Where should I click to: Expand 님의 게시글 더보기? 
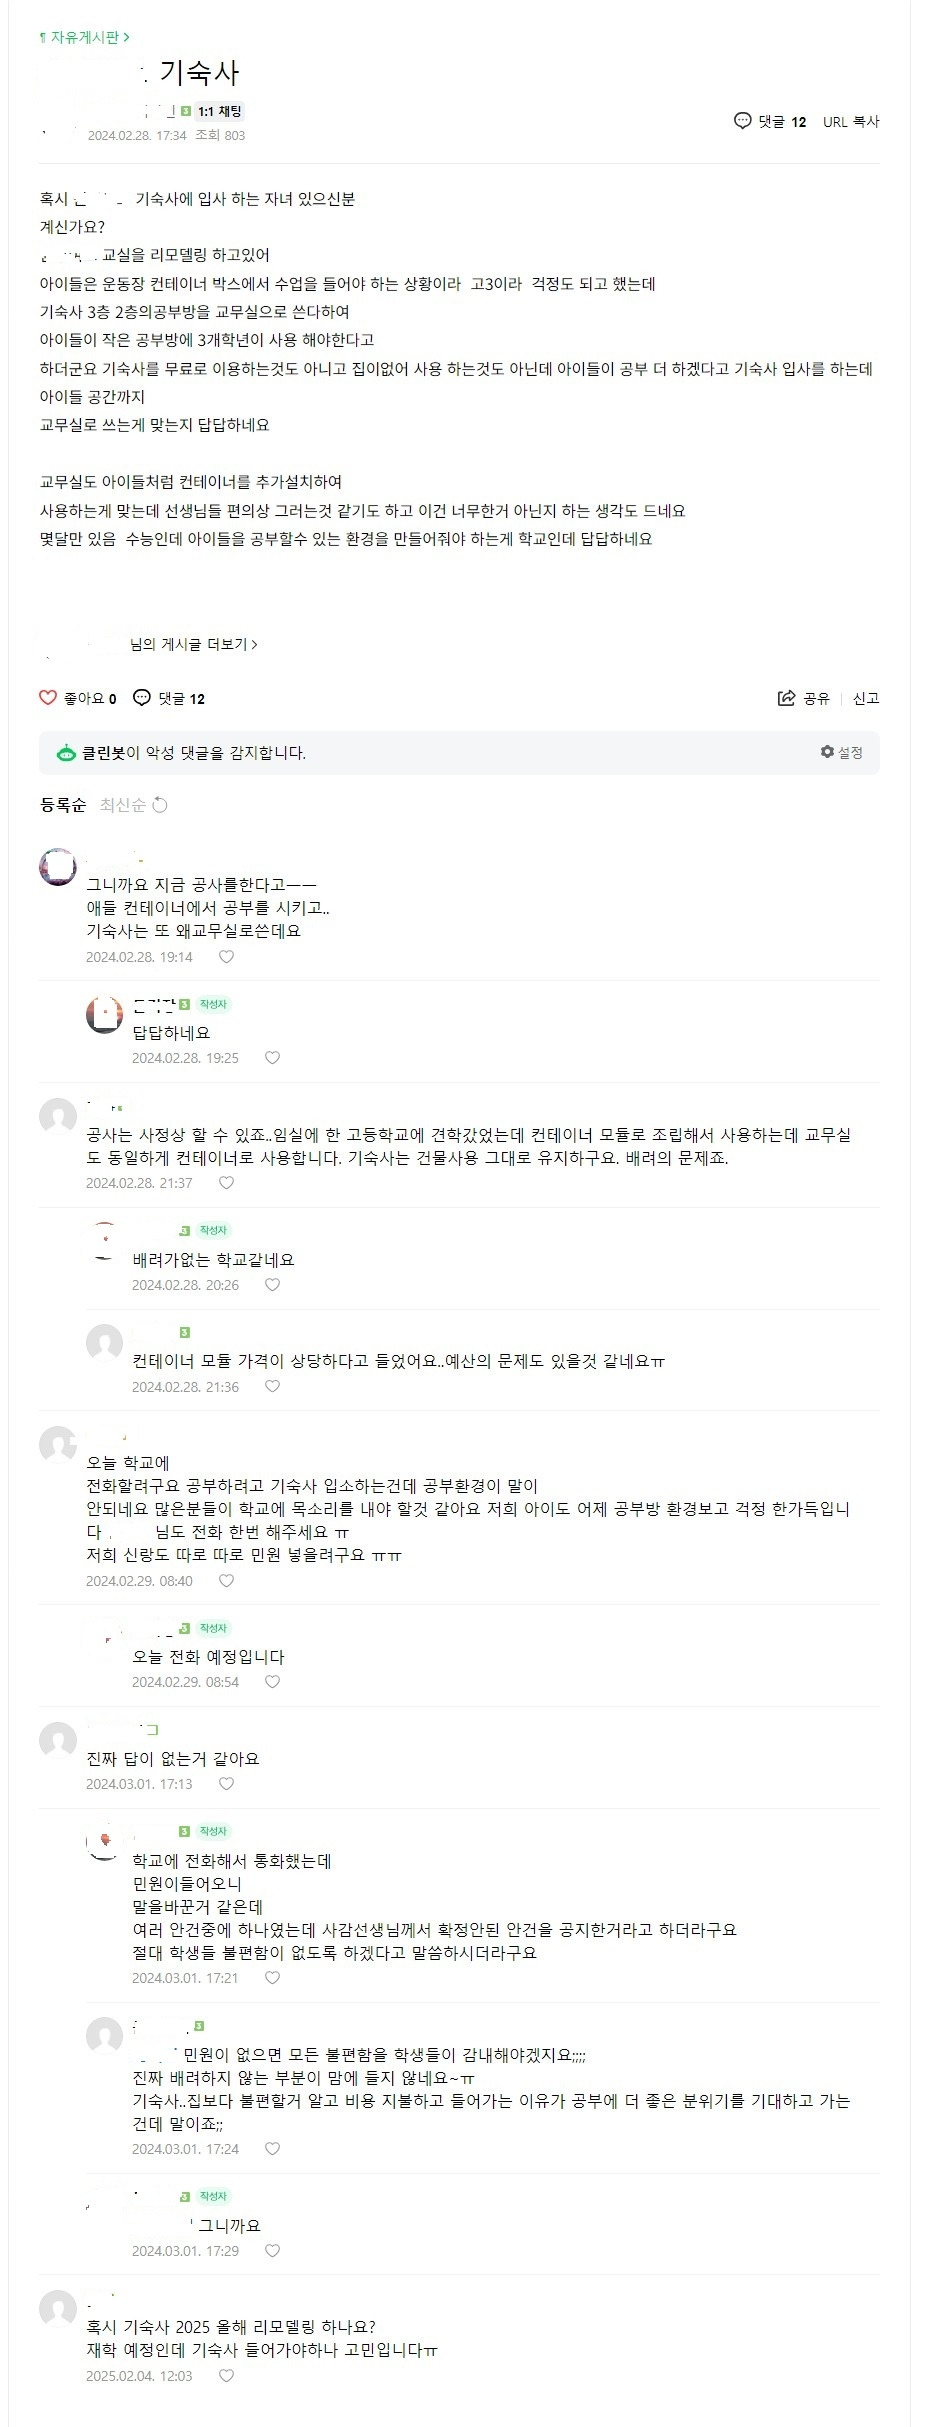(x=193, y=645)
